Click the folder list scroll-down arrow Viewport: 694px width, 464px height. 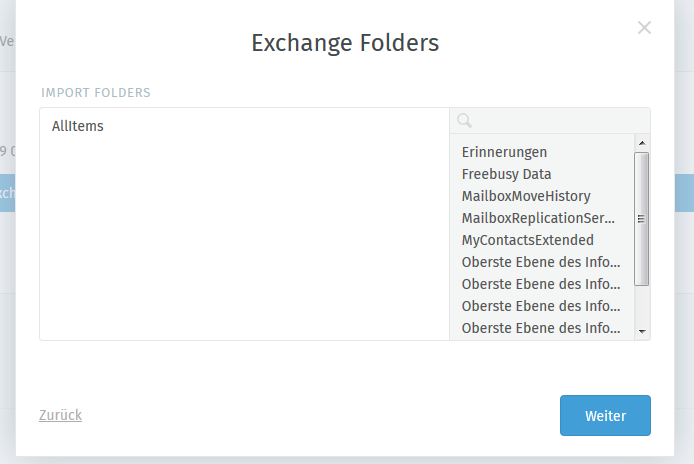pos(642,331)
